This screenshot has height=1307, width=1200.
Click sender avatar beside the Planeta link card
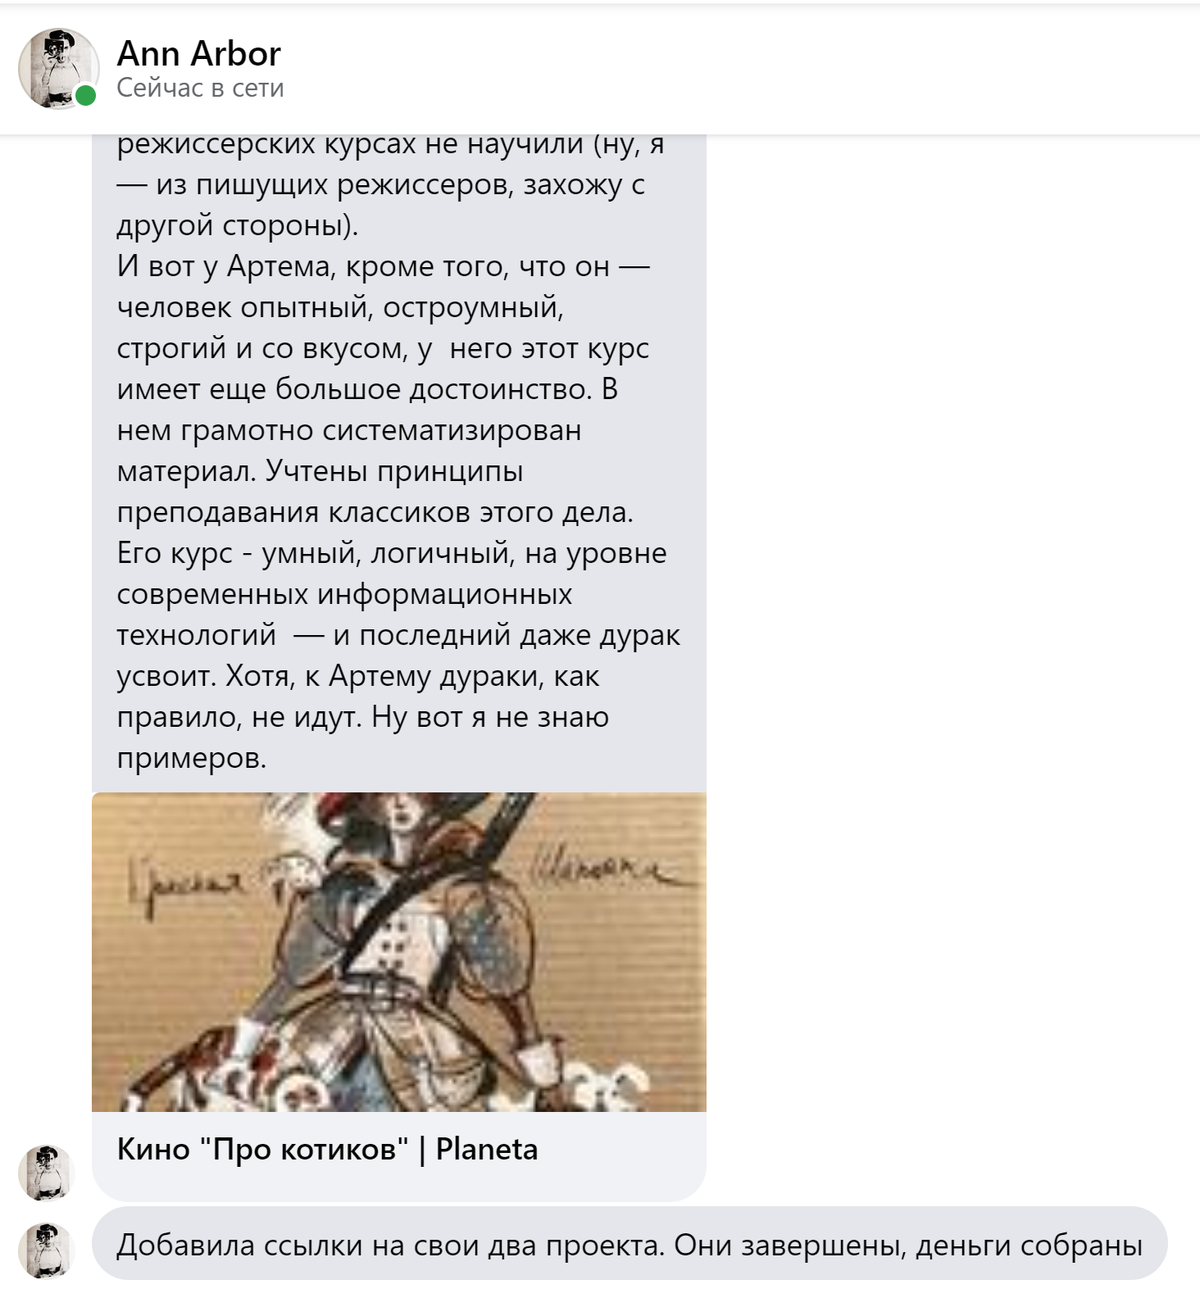tap(46, 1173)
